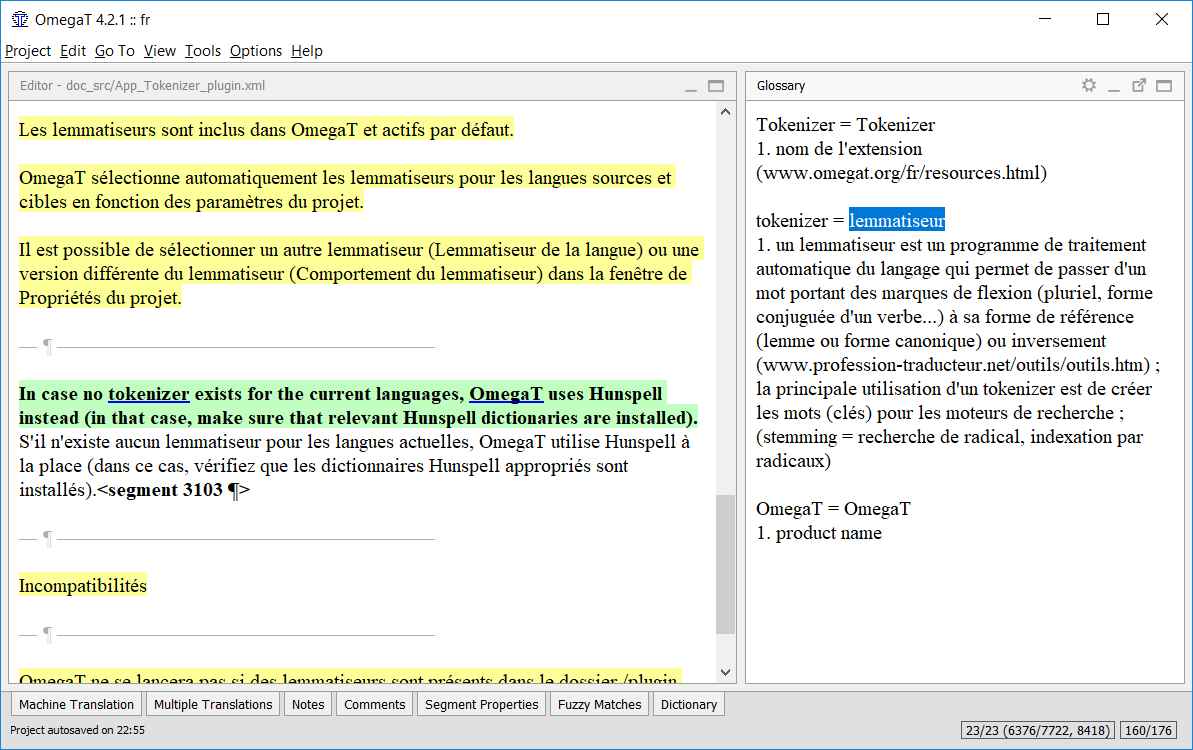The image size is (1193, 750).
Task: Click glossary text '1. nom de l'extension'
Action: pos(839,149)
